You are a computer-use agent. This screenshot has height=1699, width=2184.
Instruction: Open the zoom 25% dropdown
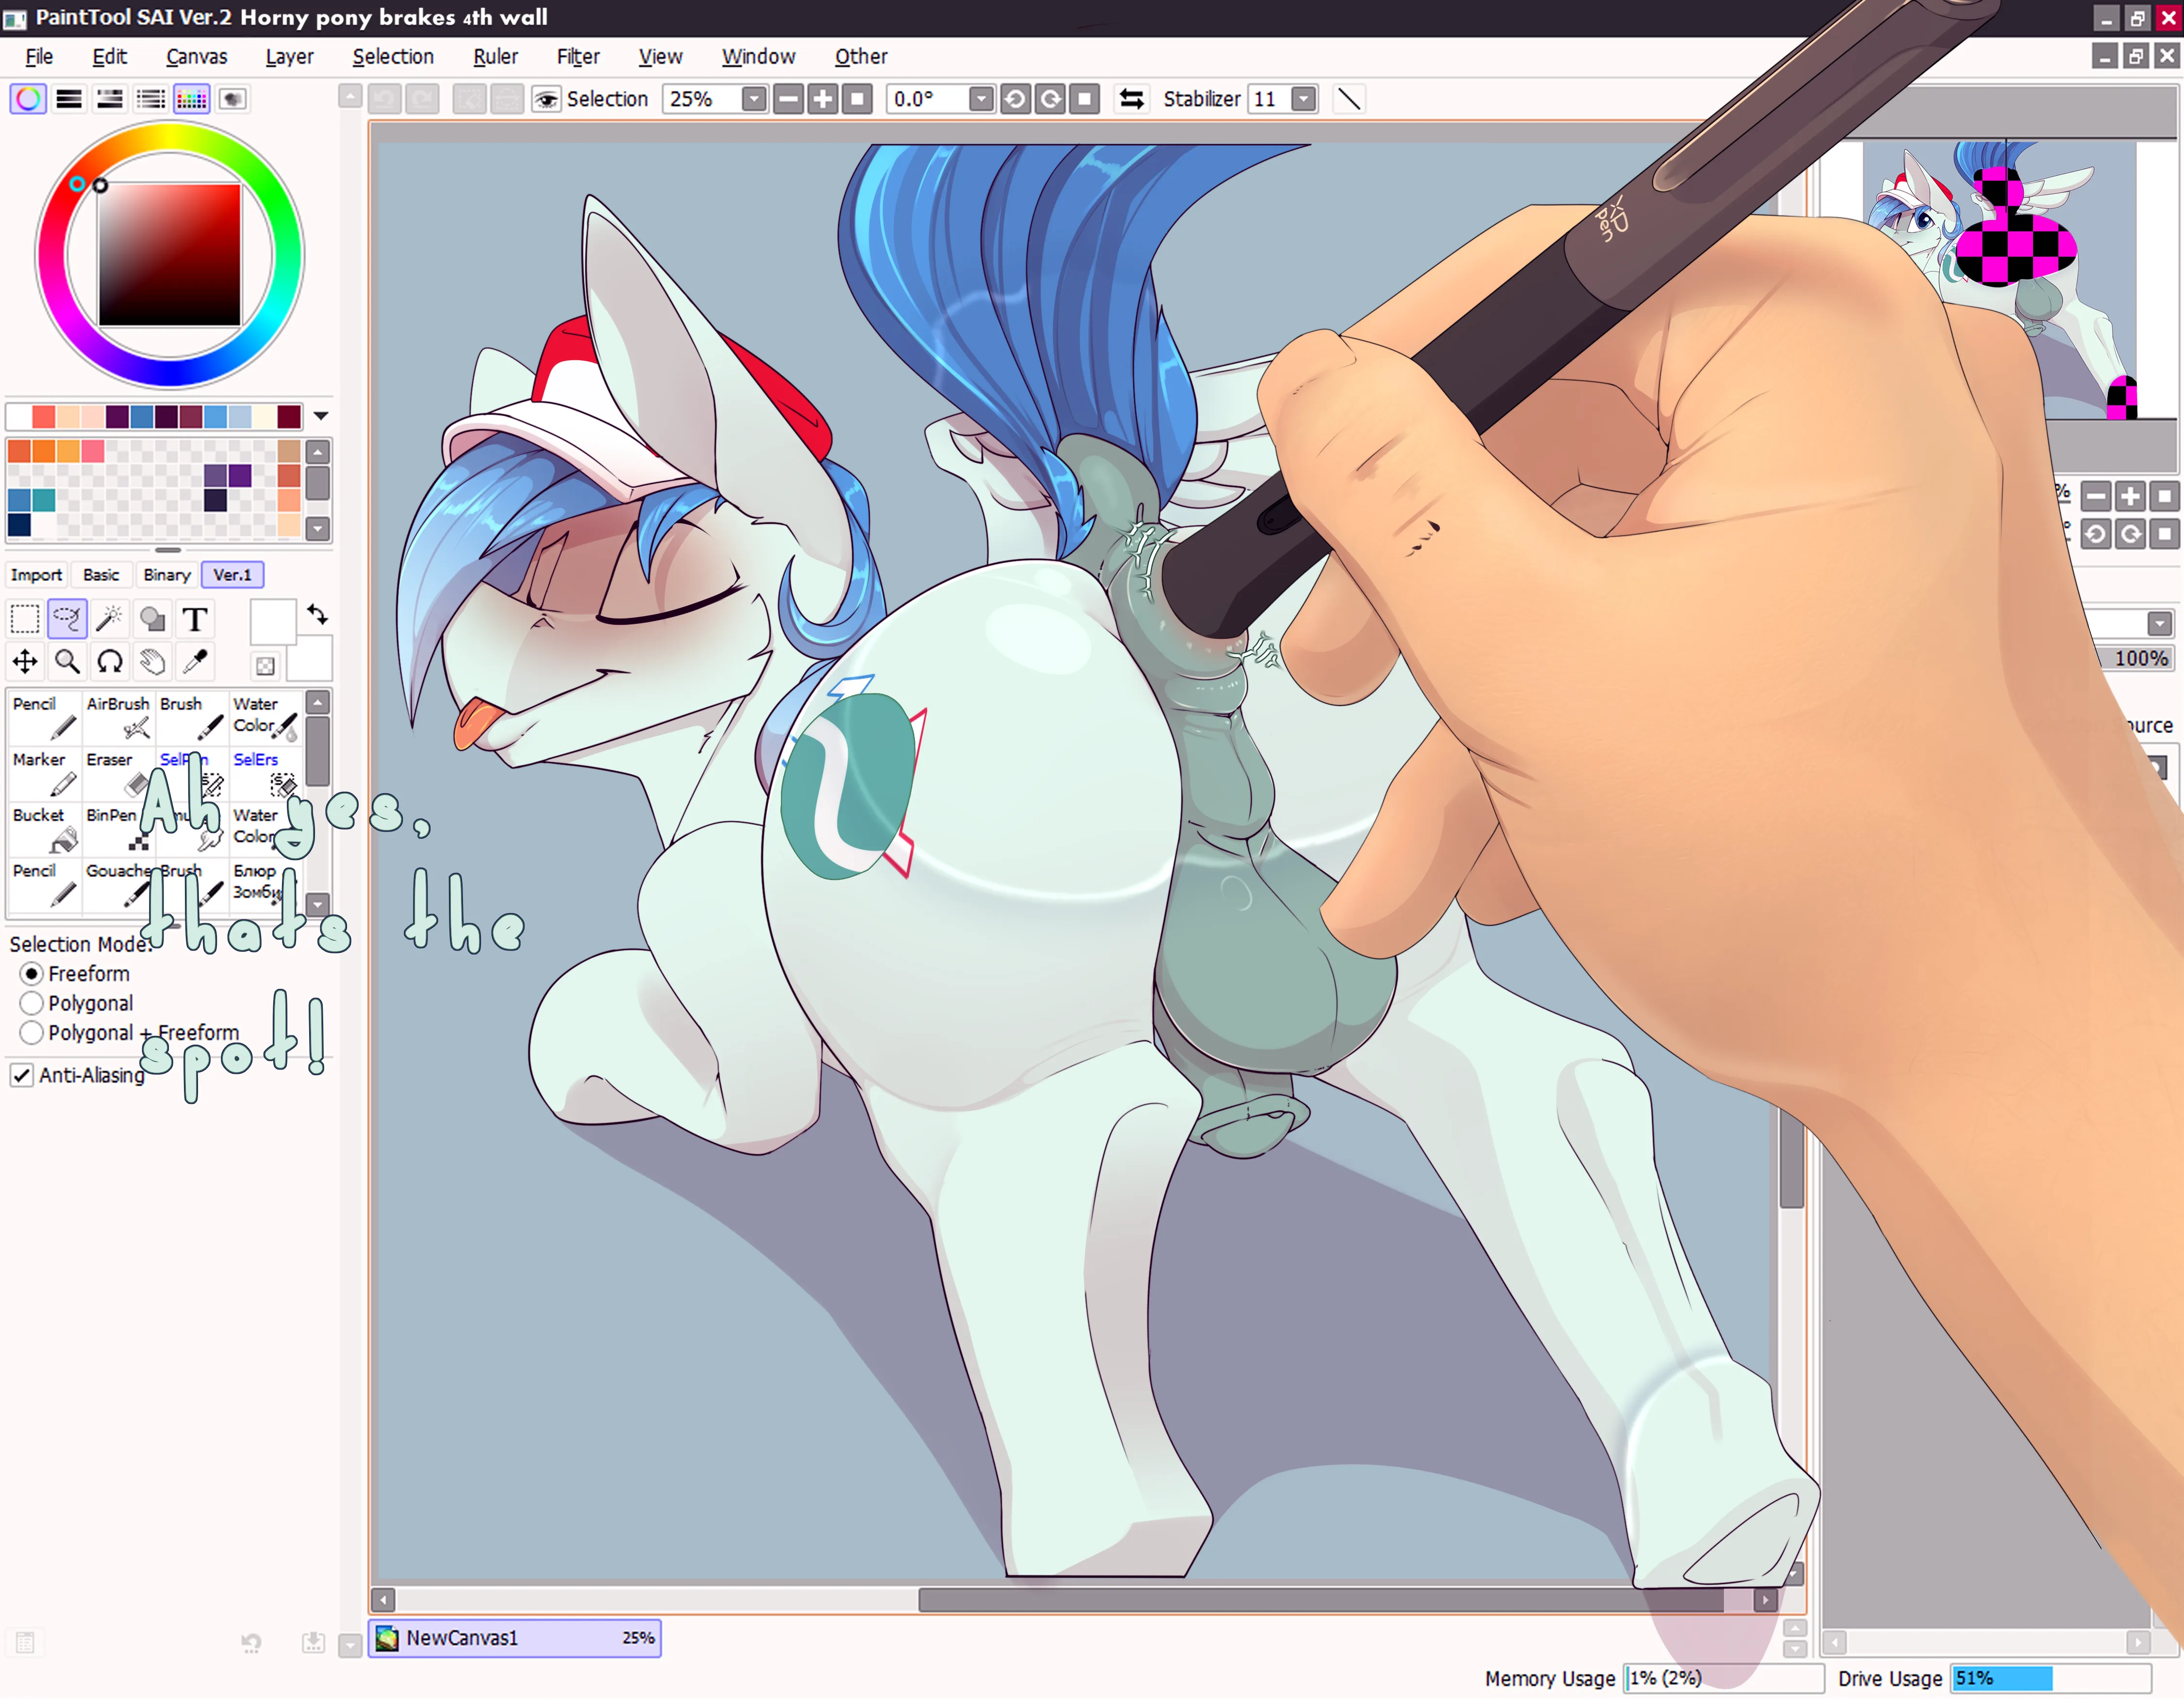754,99
